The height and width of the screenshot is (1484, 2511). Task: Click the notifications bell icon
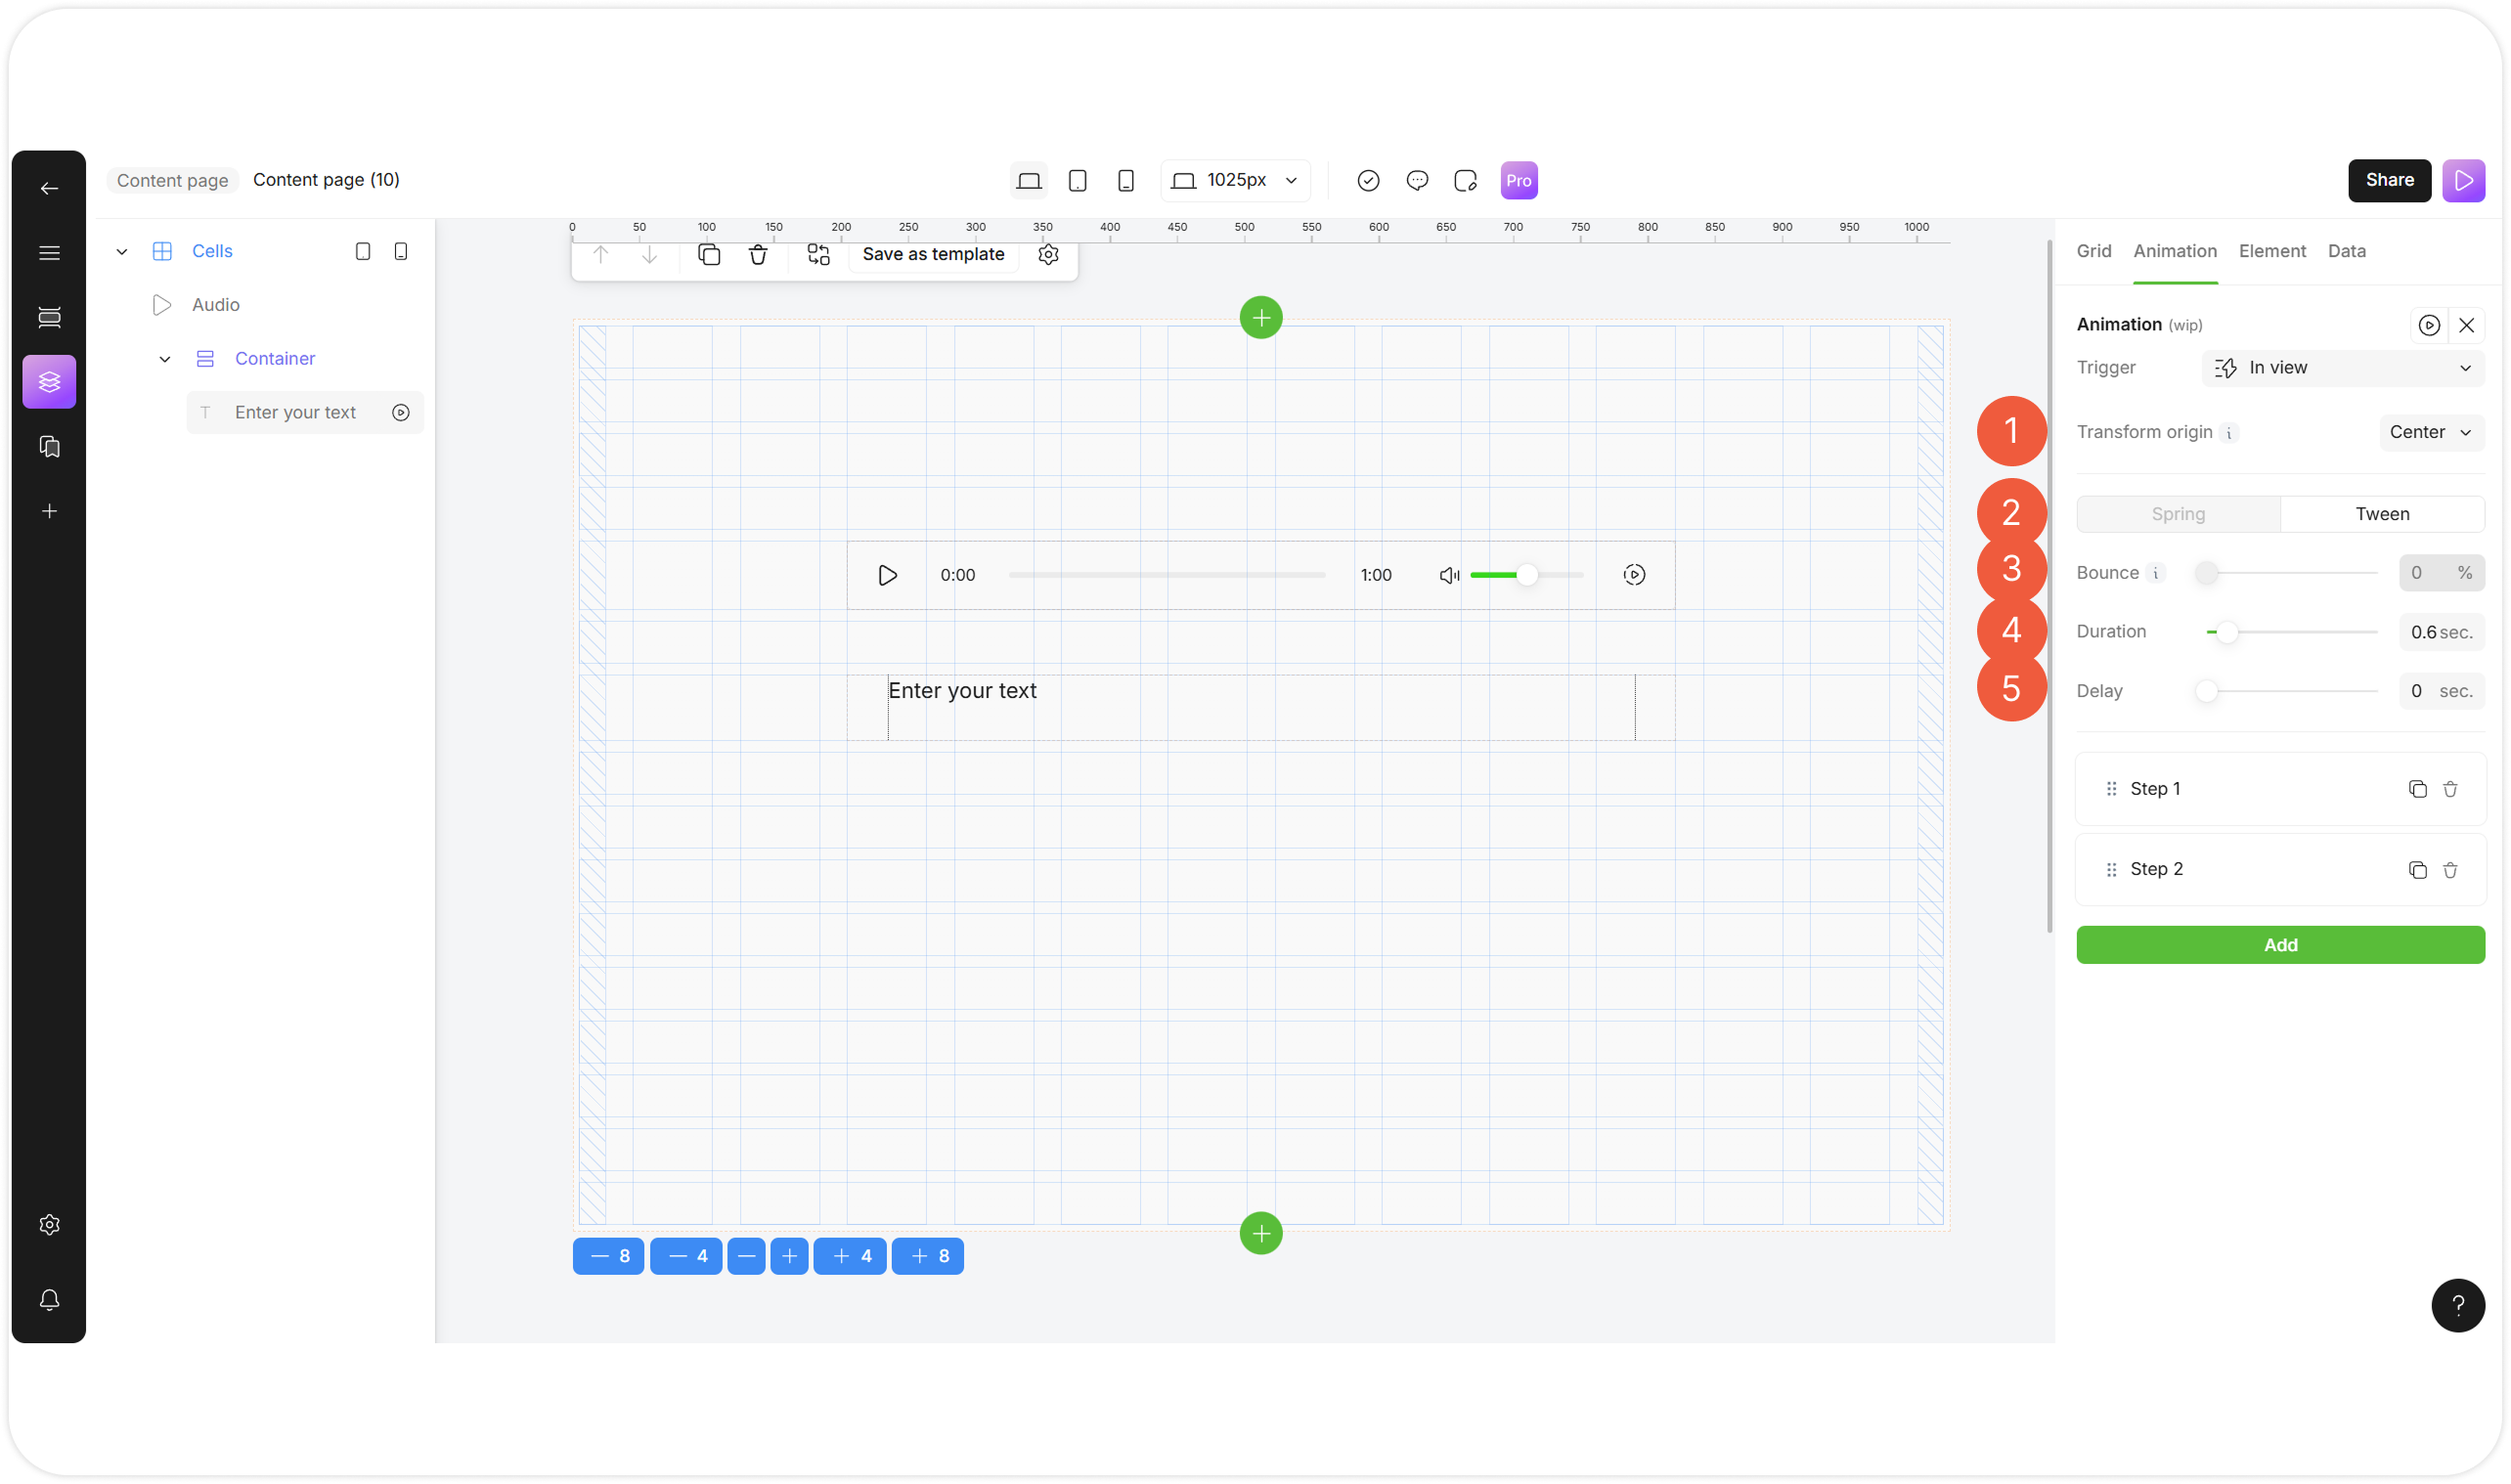[49, 1299]
